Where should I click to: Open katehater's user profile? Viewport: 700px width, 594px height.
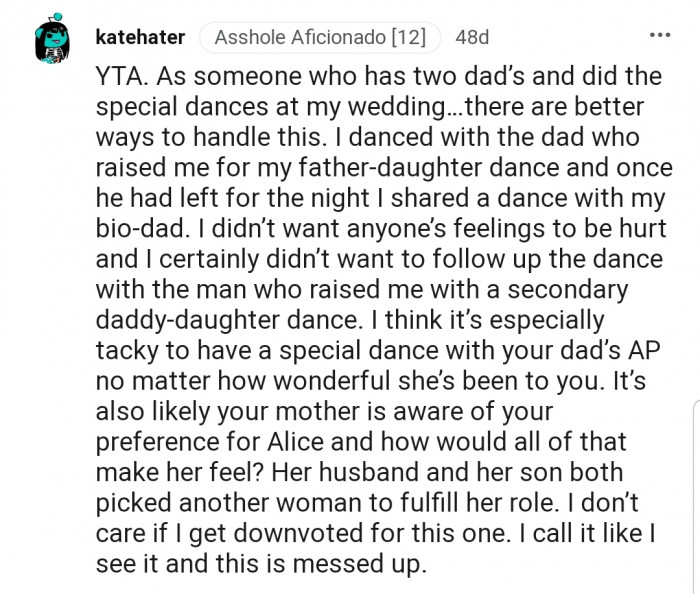pyautogui.click(x=140, y=38)
